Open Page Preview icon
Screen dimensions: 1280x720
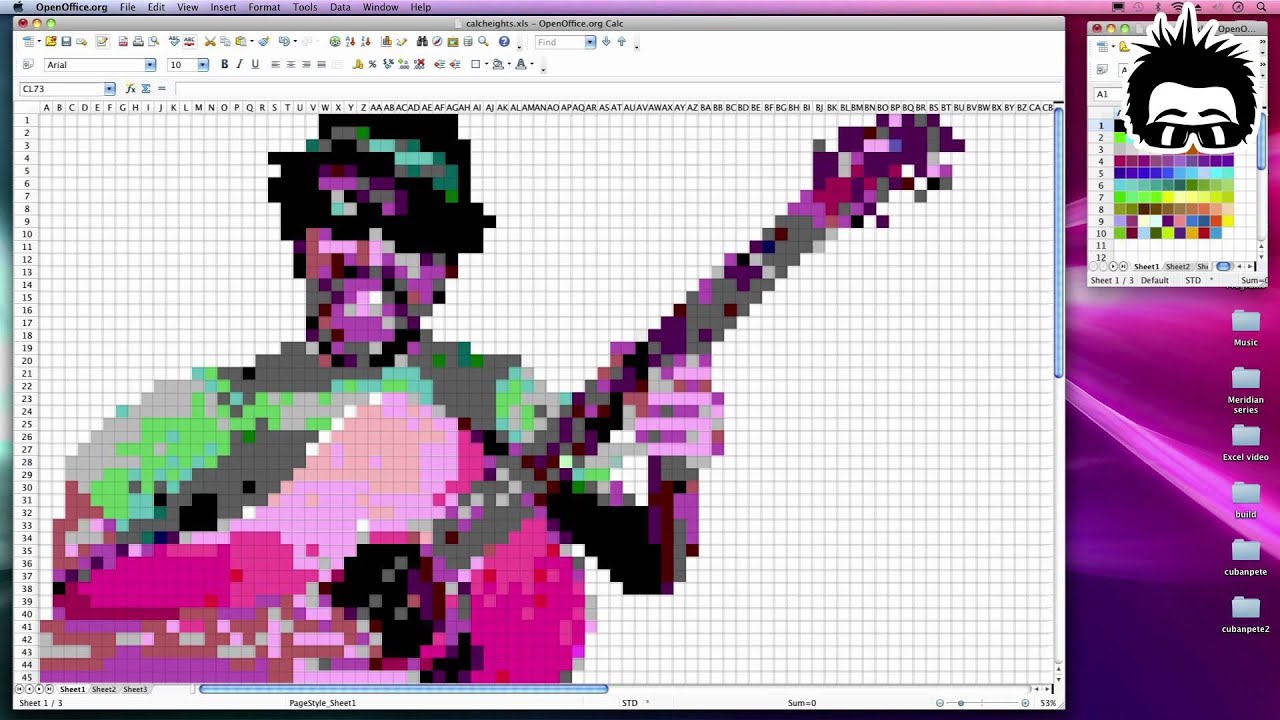coord(154,41)
